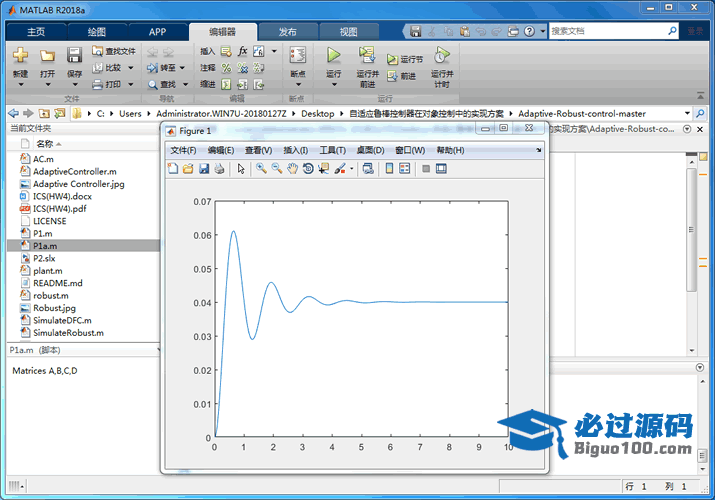The height and width of the screenshot is (500, 715).
Task: Open the Find (查找) dropdown arrow
Action: [185, 84]
